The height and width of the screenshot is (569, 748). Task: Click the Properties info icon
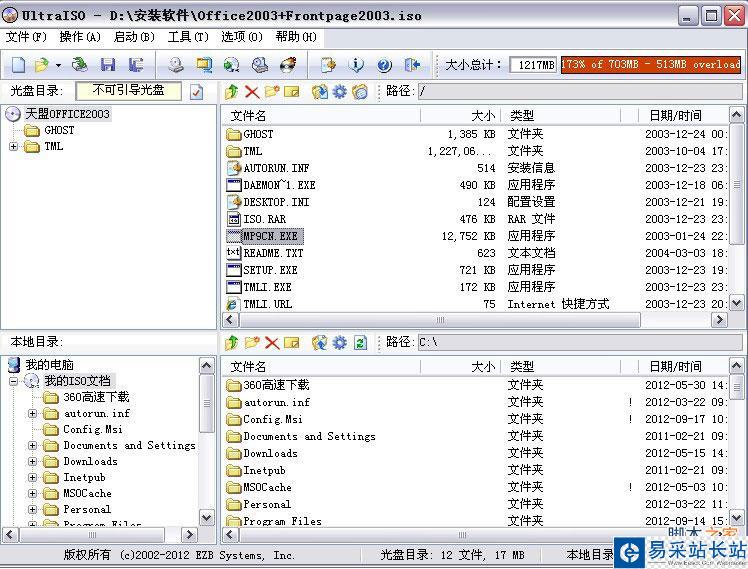[x=356, y=64]
